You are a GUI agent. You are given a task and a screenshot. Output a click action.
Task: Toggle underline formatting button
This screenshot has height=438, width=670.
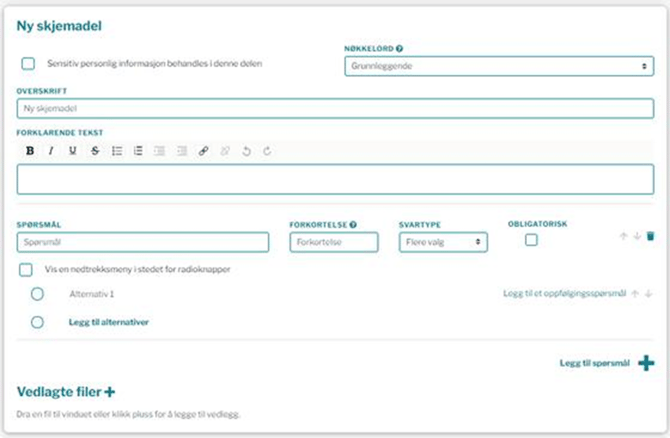click(72, 151)
